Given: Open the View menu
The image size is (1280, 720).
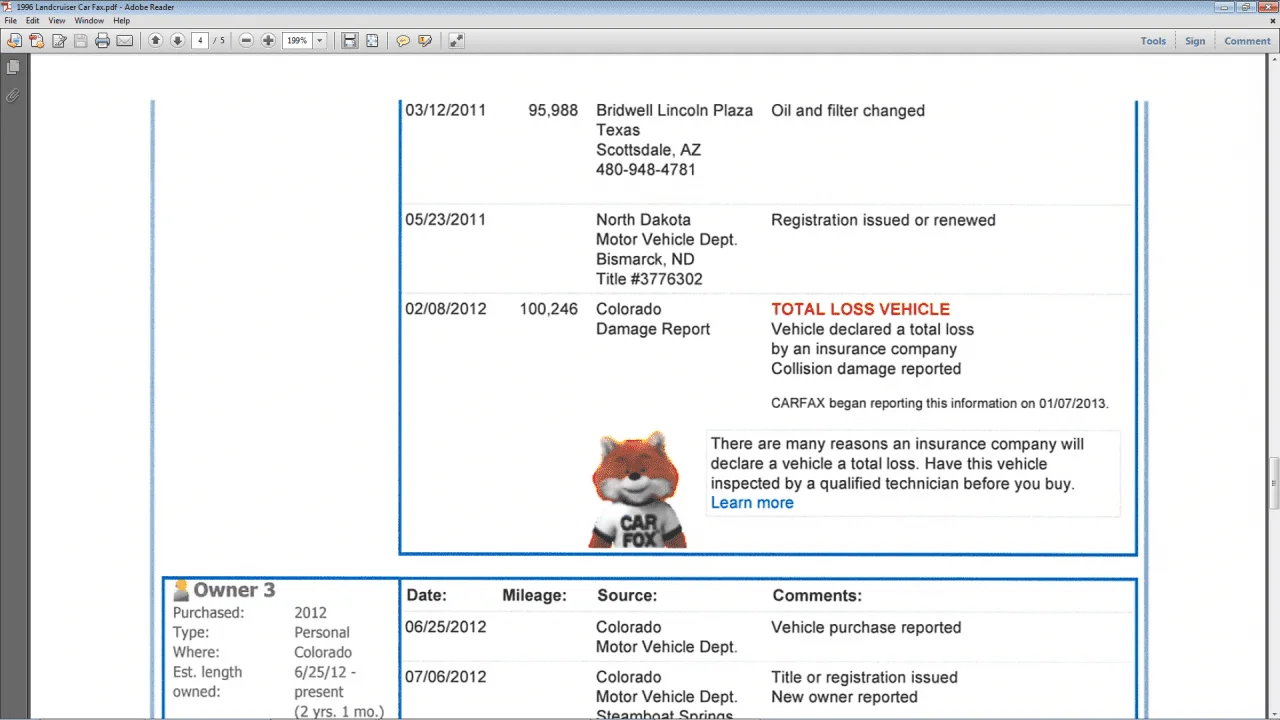Looking at the screenshot, I should [x=57, y=20].
